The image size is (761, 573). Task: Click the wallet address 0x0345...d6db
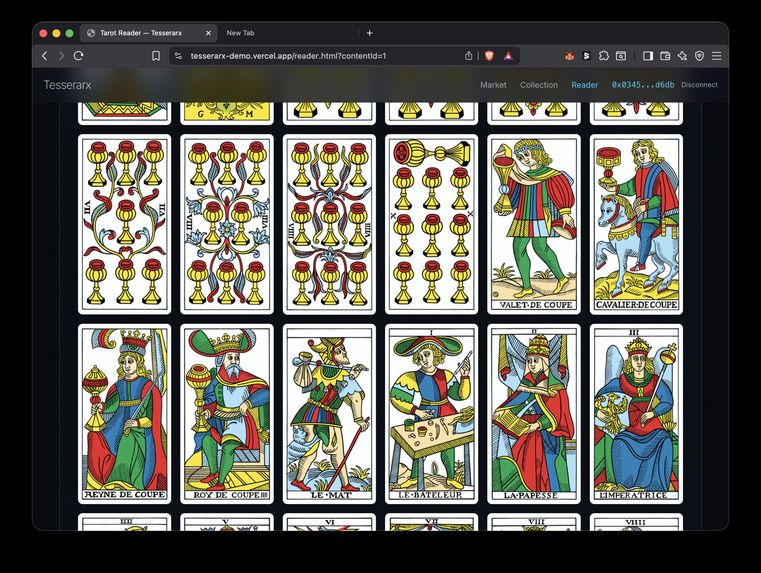click(x=643, y=84)
